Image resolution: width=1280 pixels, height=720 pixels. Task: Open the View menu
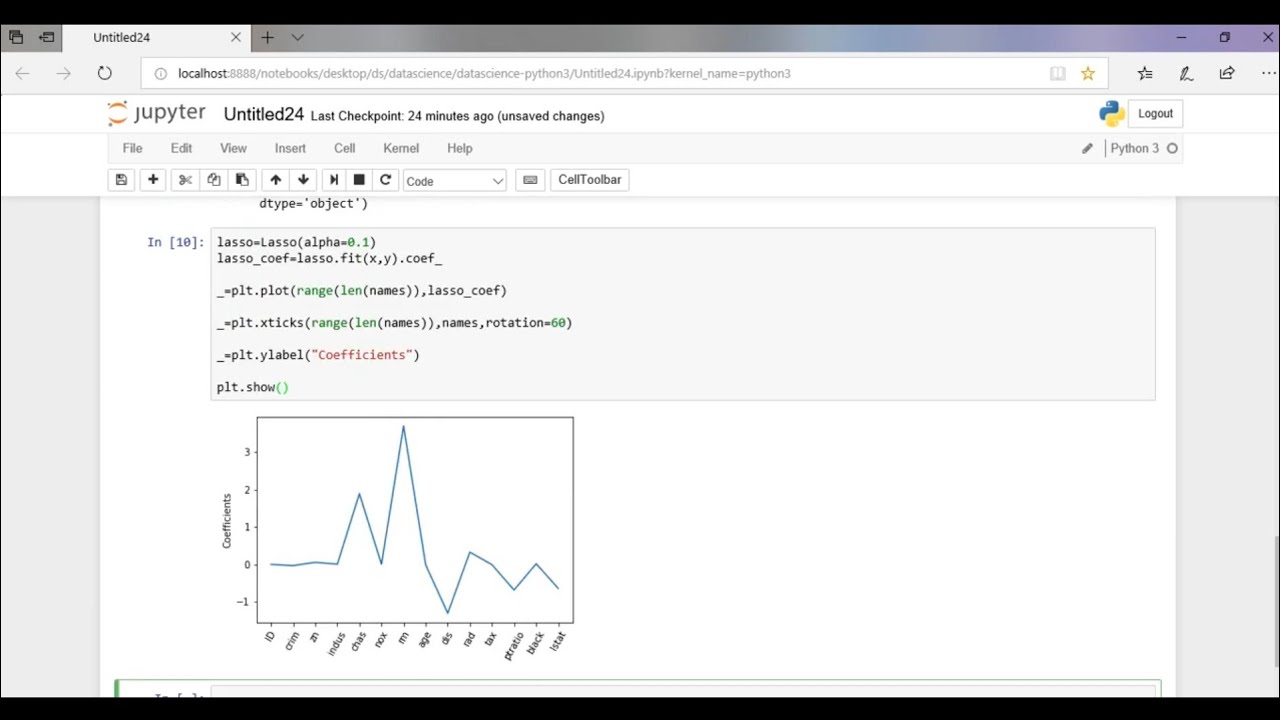233,148
